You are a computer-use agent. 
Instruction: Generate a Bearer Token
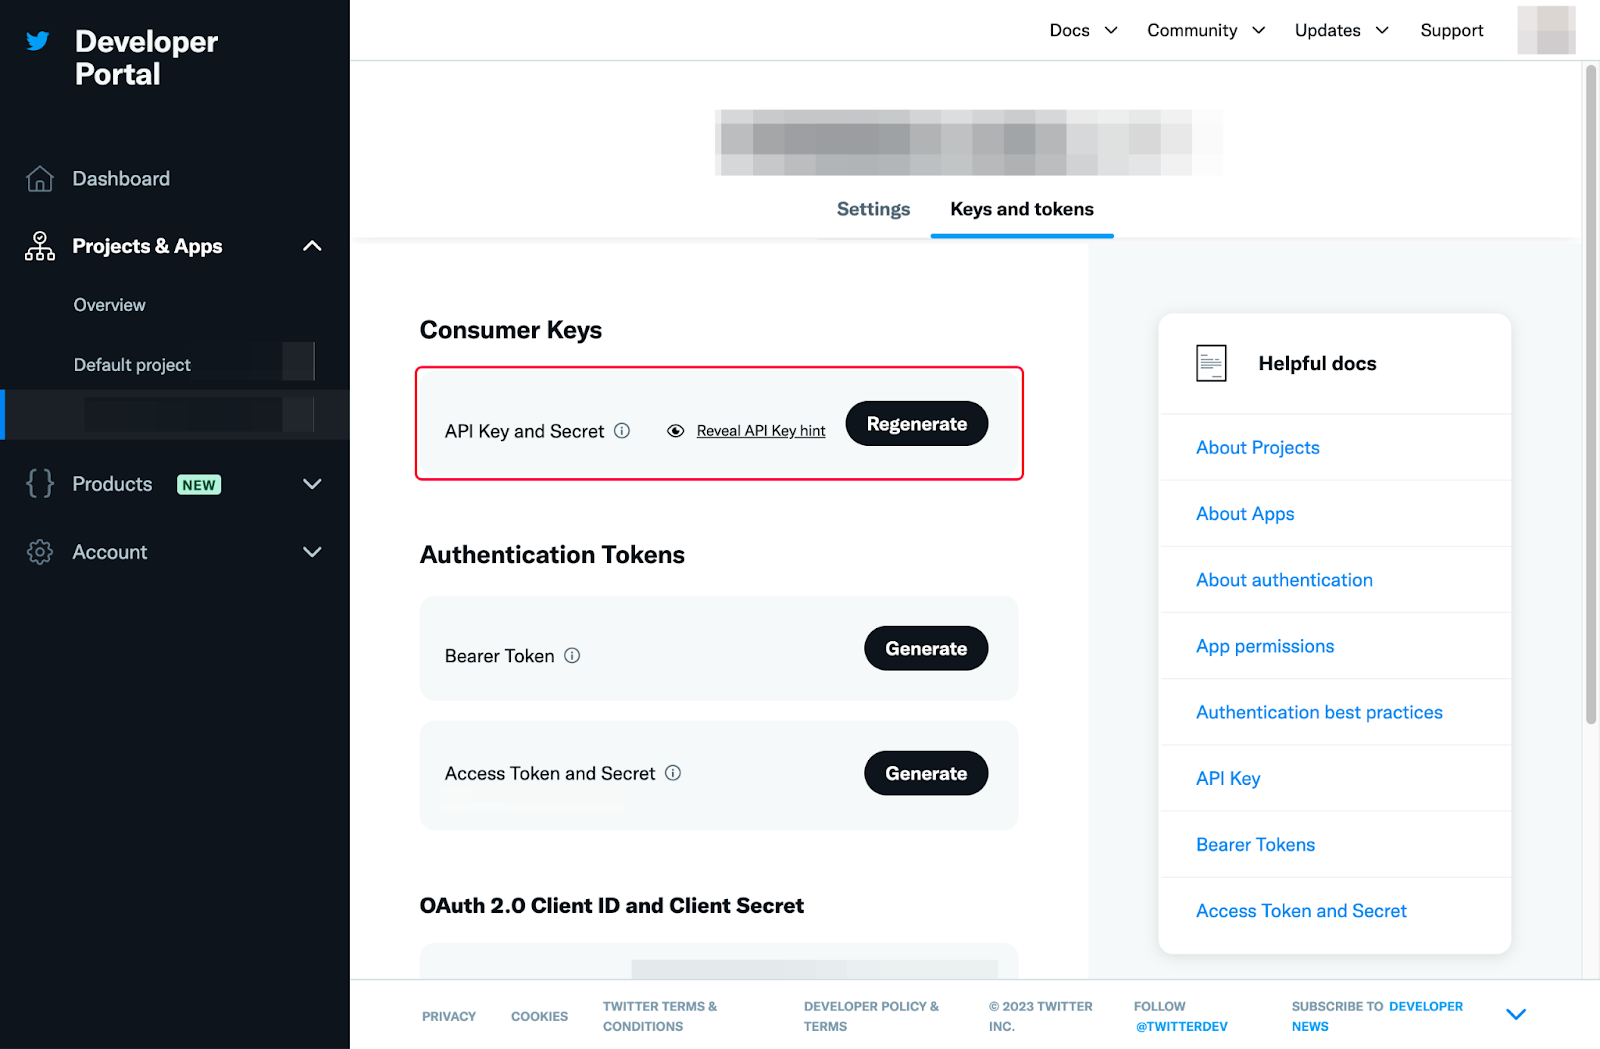coord(926,649)
